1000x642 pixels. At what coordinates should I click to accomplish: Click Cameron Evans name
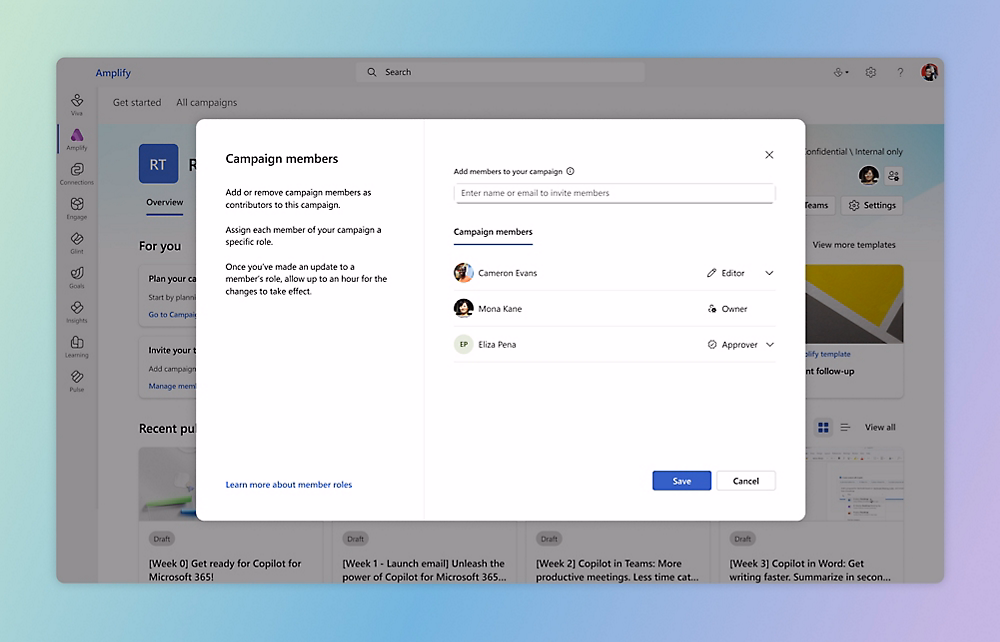pyautogui.click(x=508, y=273)
